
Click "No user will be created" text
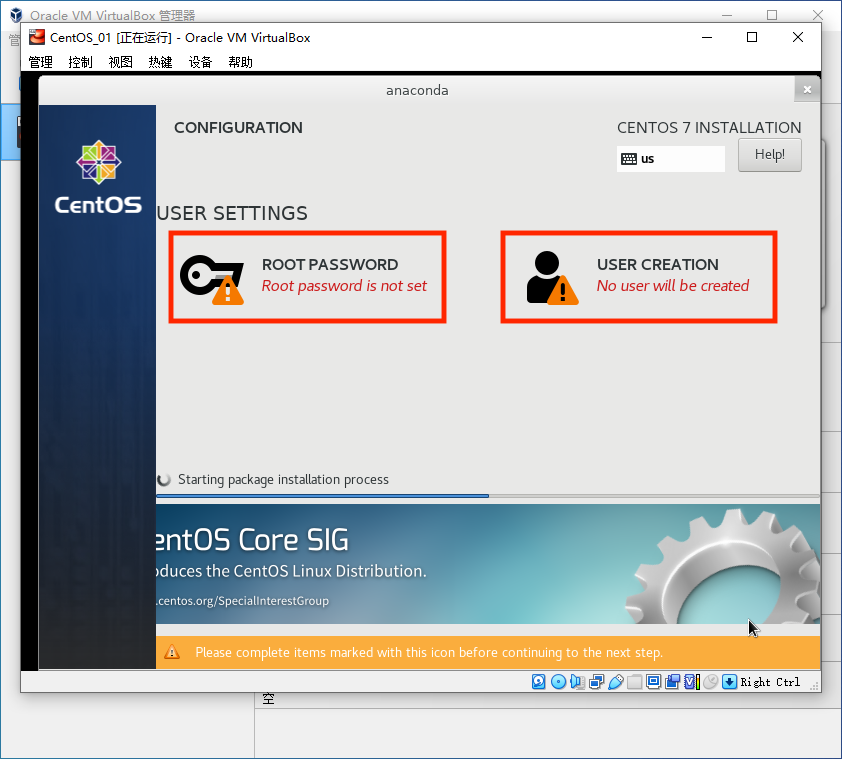click(673, 286)
